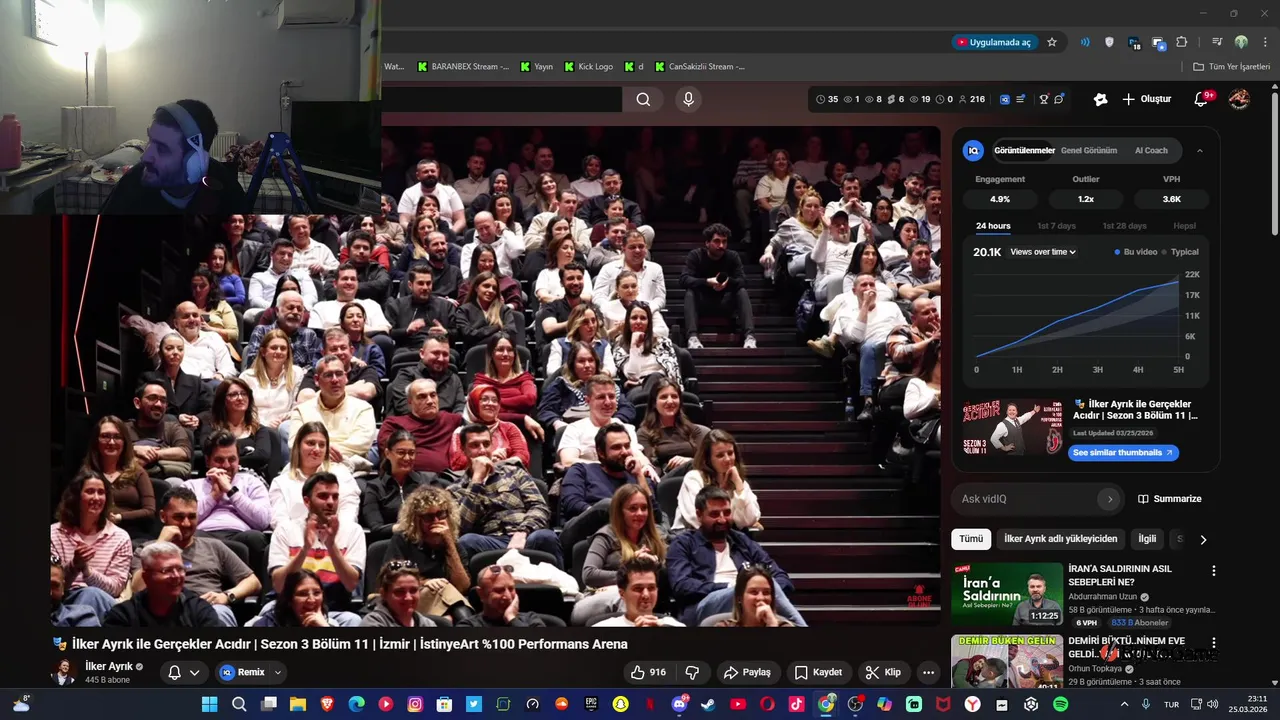Screen dimensions: 1280x720
Task: Submit the Ask vidIQ arrow button
Action: [1109, 499]
